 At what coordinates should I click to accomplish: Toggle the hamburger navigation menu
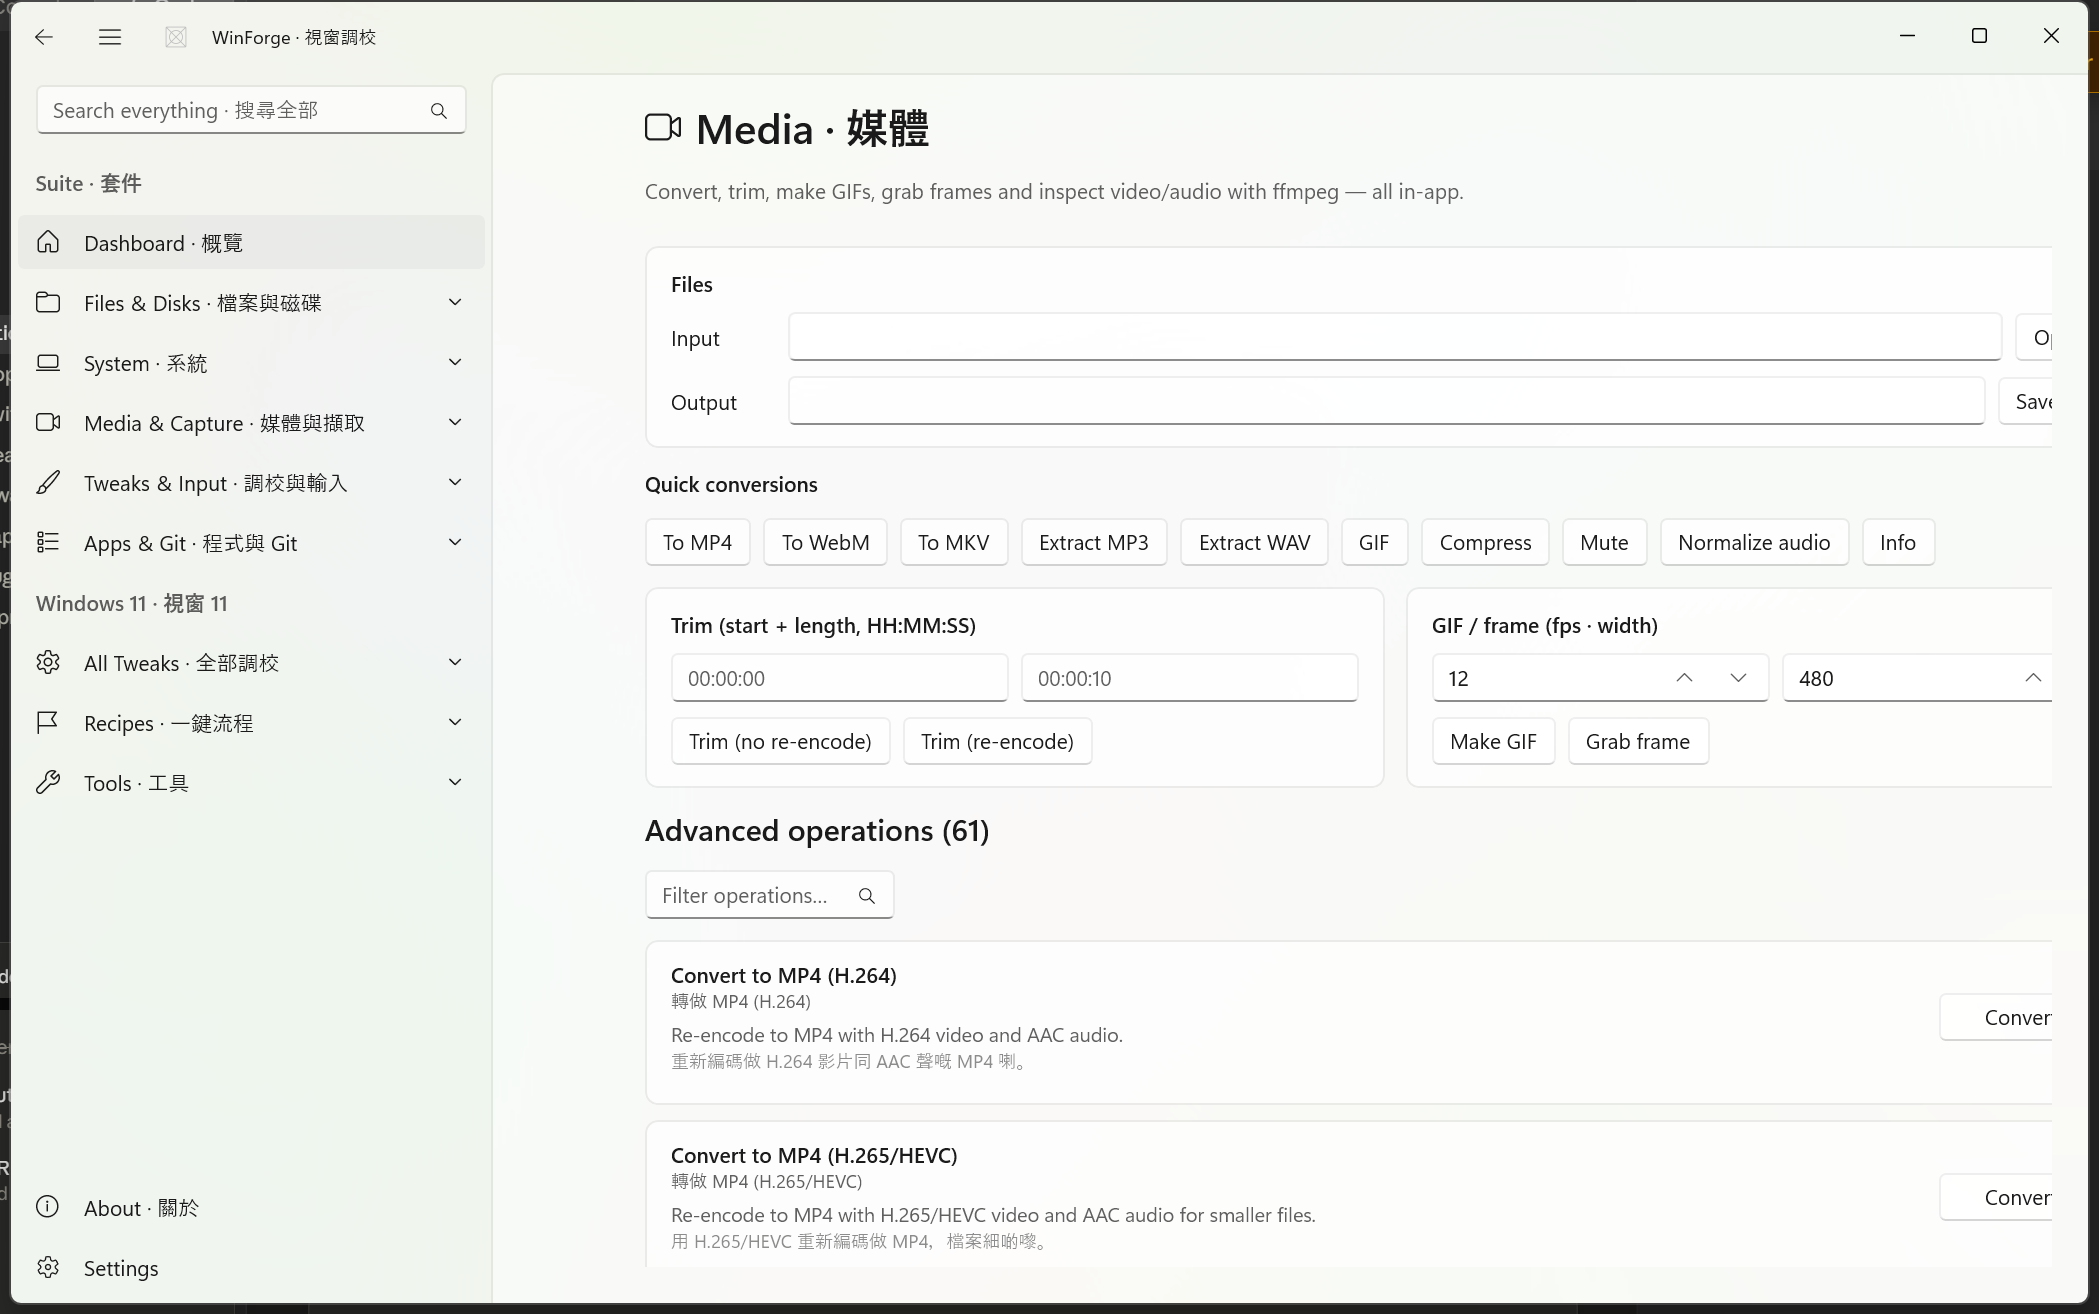click(110, 37)
